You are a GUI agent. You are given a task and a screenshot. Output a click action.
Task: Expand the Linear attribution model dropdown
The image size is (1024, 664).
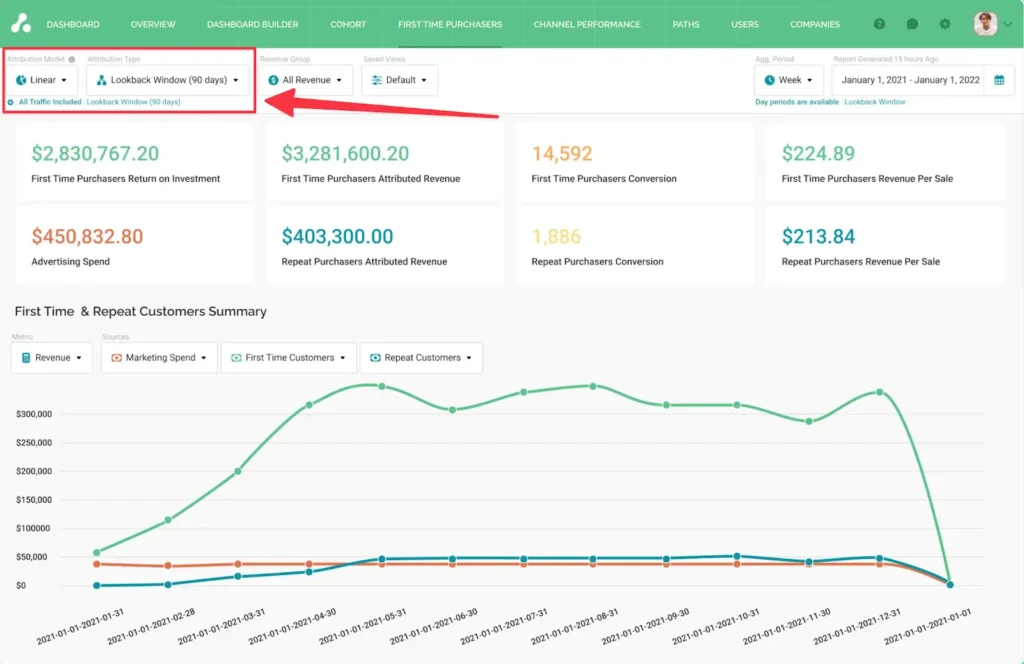[42, 80]
